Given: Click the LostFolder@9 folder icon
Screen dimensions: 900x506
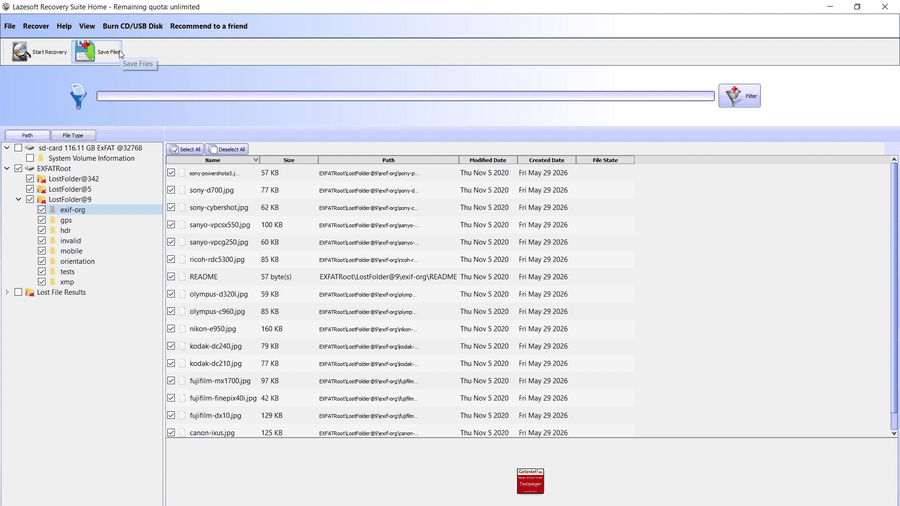Looking at the screenshot, I should point(41,200).
